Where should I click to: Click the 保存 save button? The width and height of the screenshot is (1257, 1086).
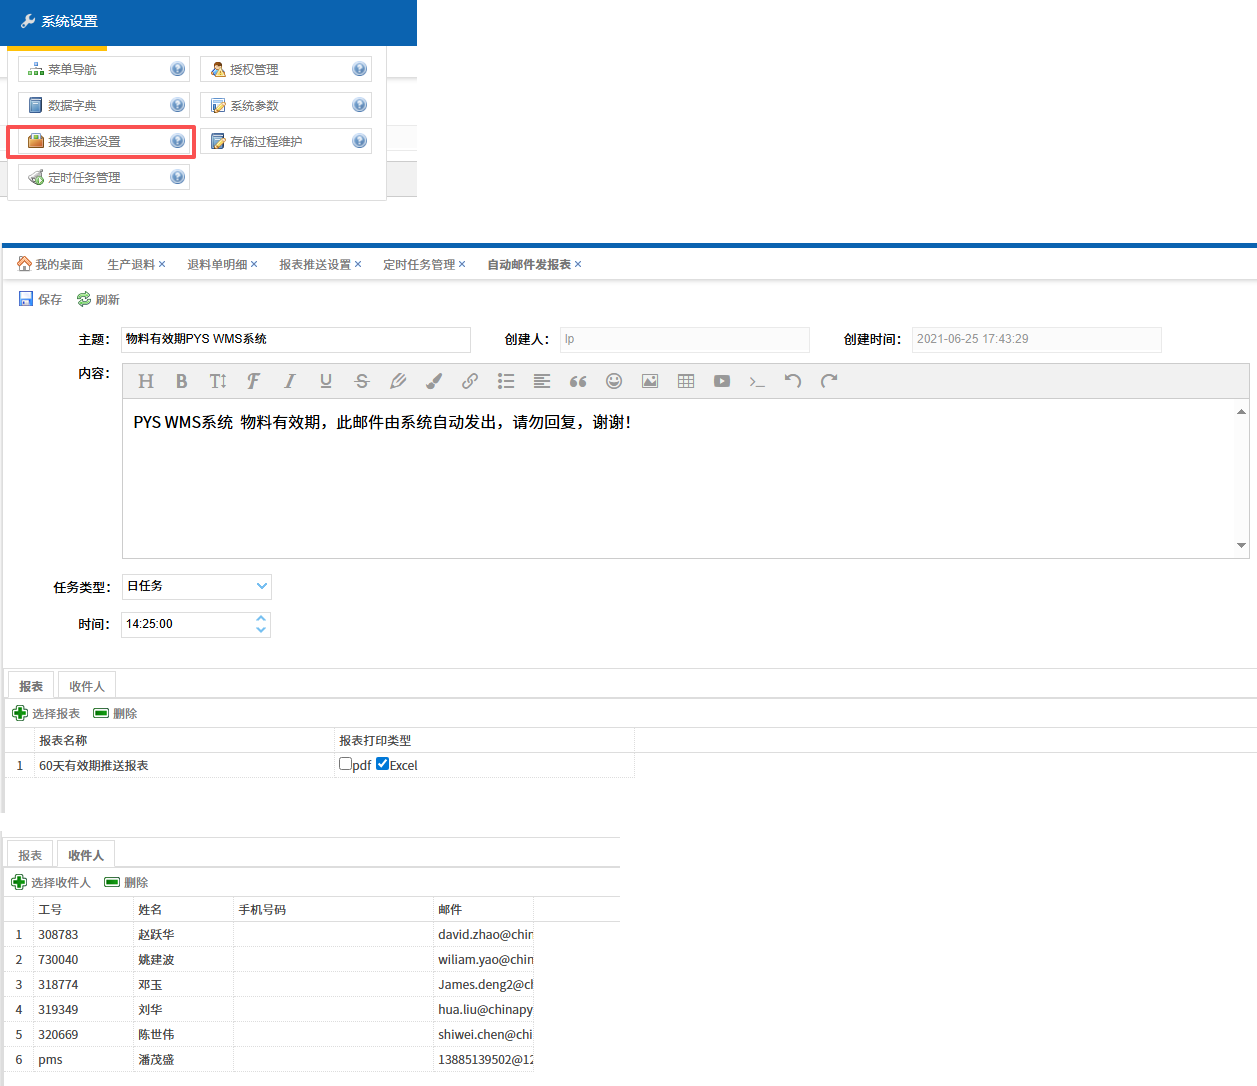pyautogui.click(x=40, y=300)
